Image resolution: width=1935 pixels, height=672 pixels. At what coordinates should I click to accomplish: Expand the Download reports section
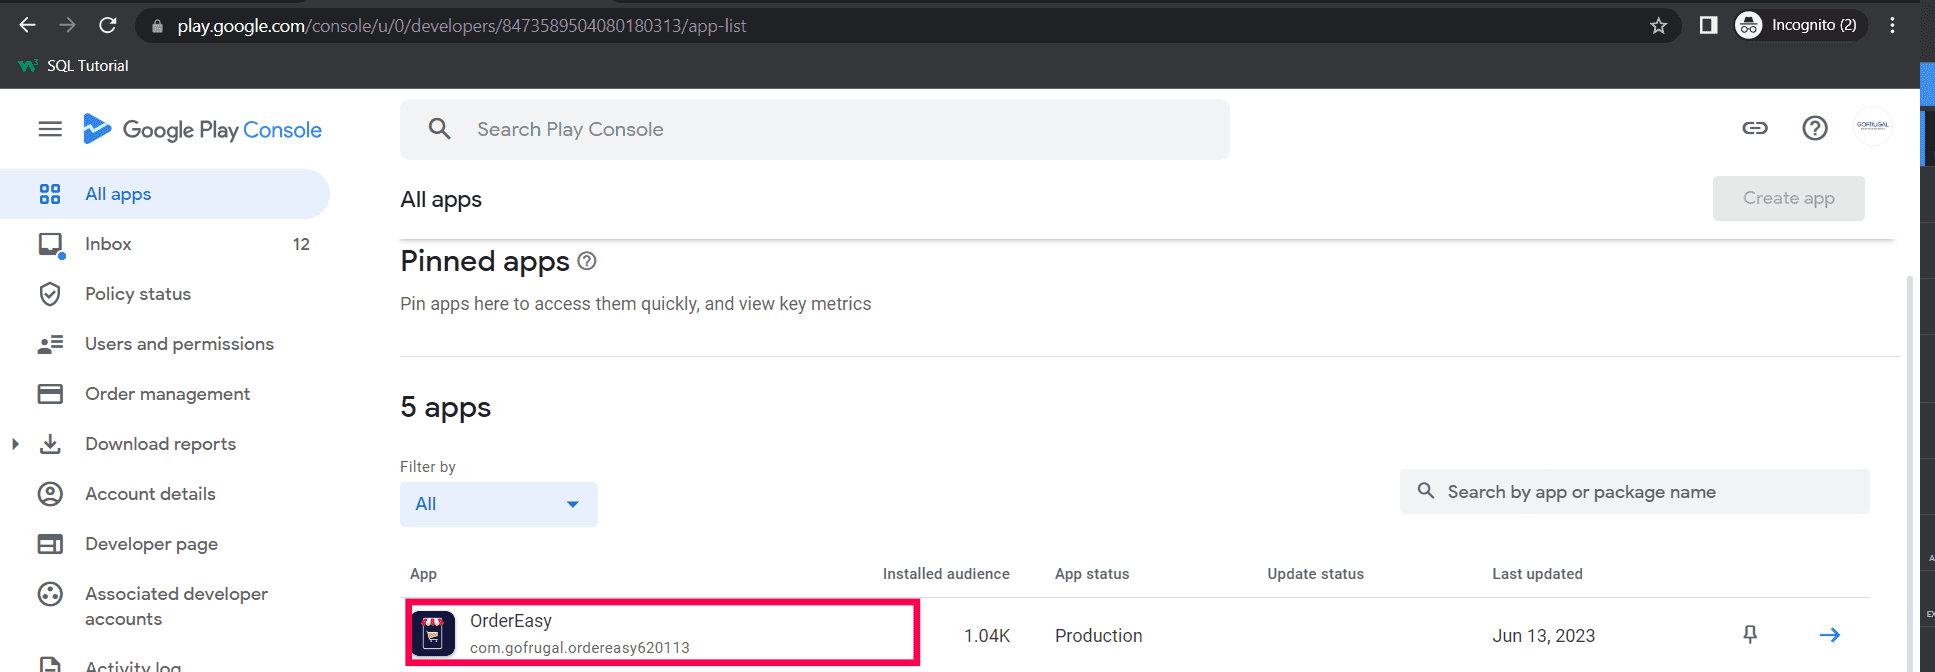click(x=15, y=444)
